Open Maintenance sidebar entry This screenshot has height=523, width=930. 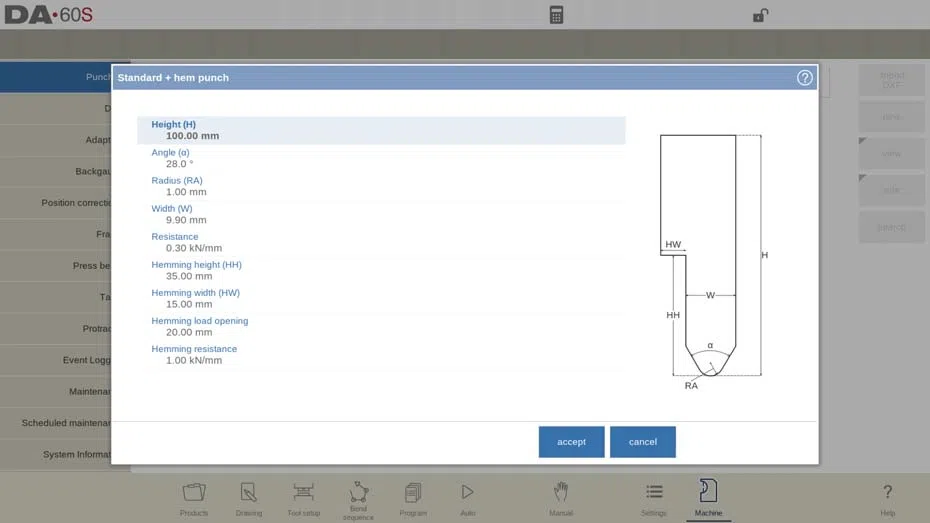tap(56, 391)
